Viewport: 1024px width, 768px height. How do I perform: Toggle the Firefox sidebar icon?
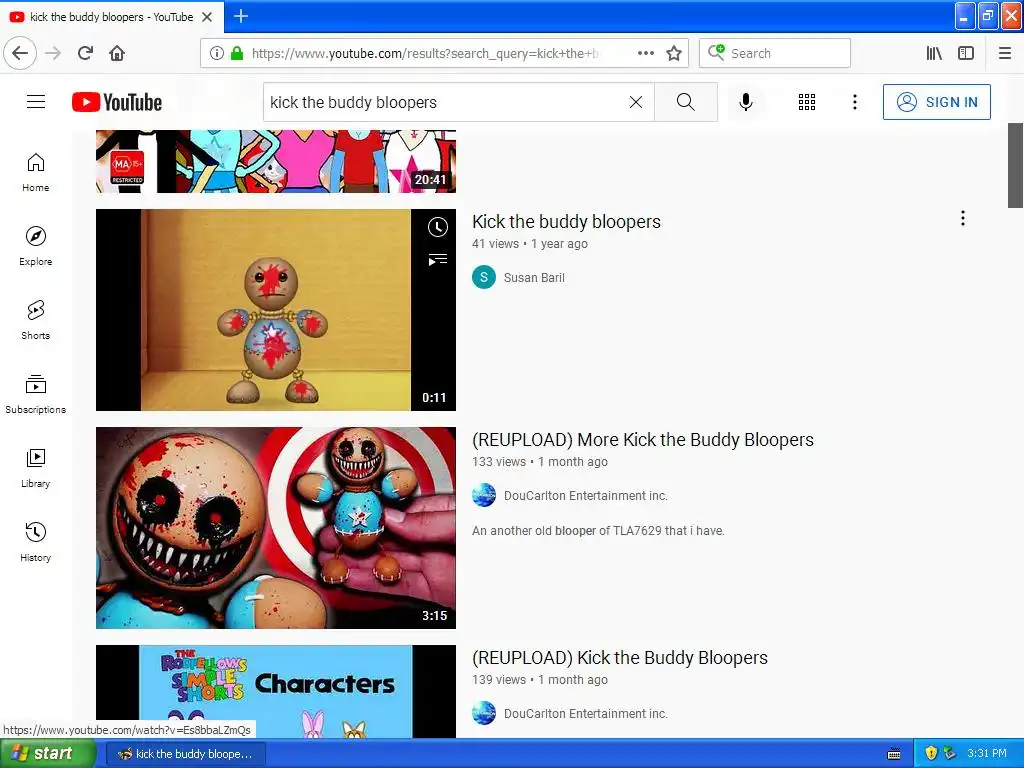pos(966,53)
